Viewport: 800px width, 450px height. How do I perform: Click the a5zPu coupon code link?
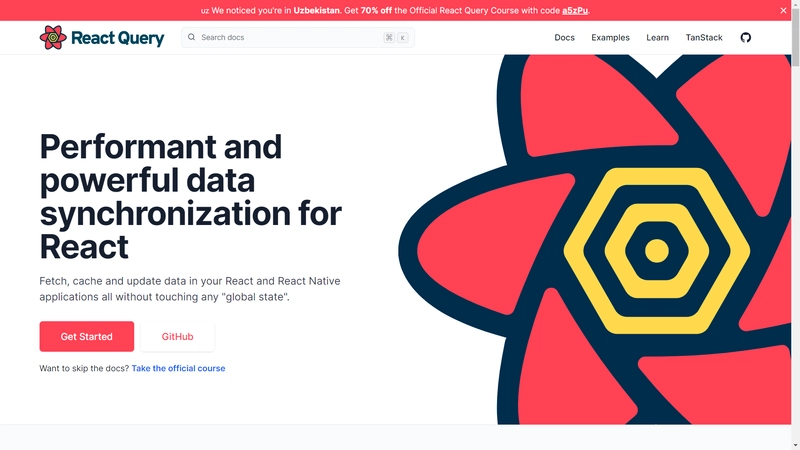point(573,10)
